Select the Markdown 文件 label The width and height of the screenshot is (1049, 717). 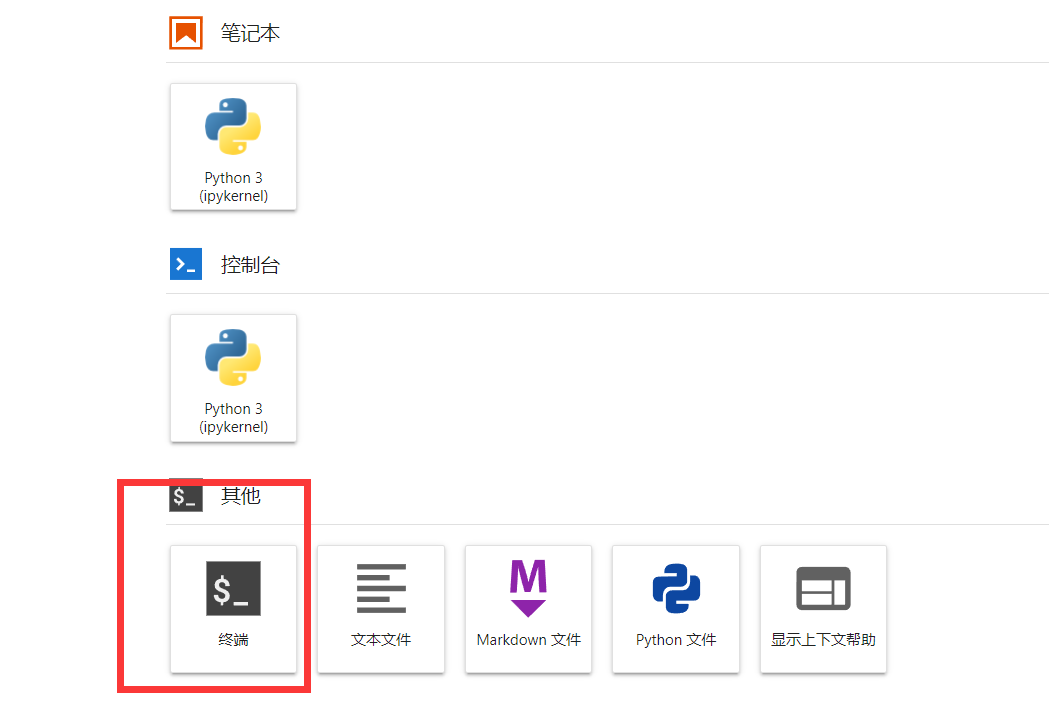[x=528, y=640]
